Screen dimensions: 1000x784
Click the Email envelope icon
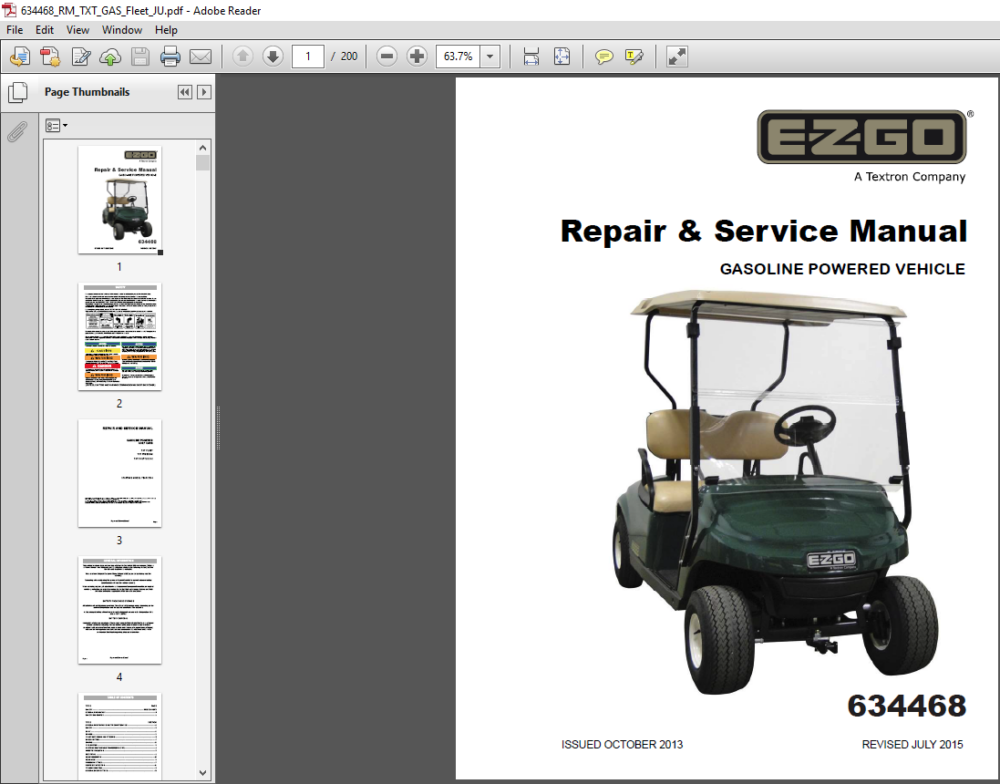point(200,57)
